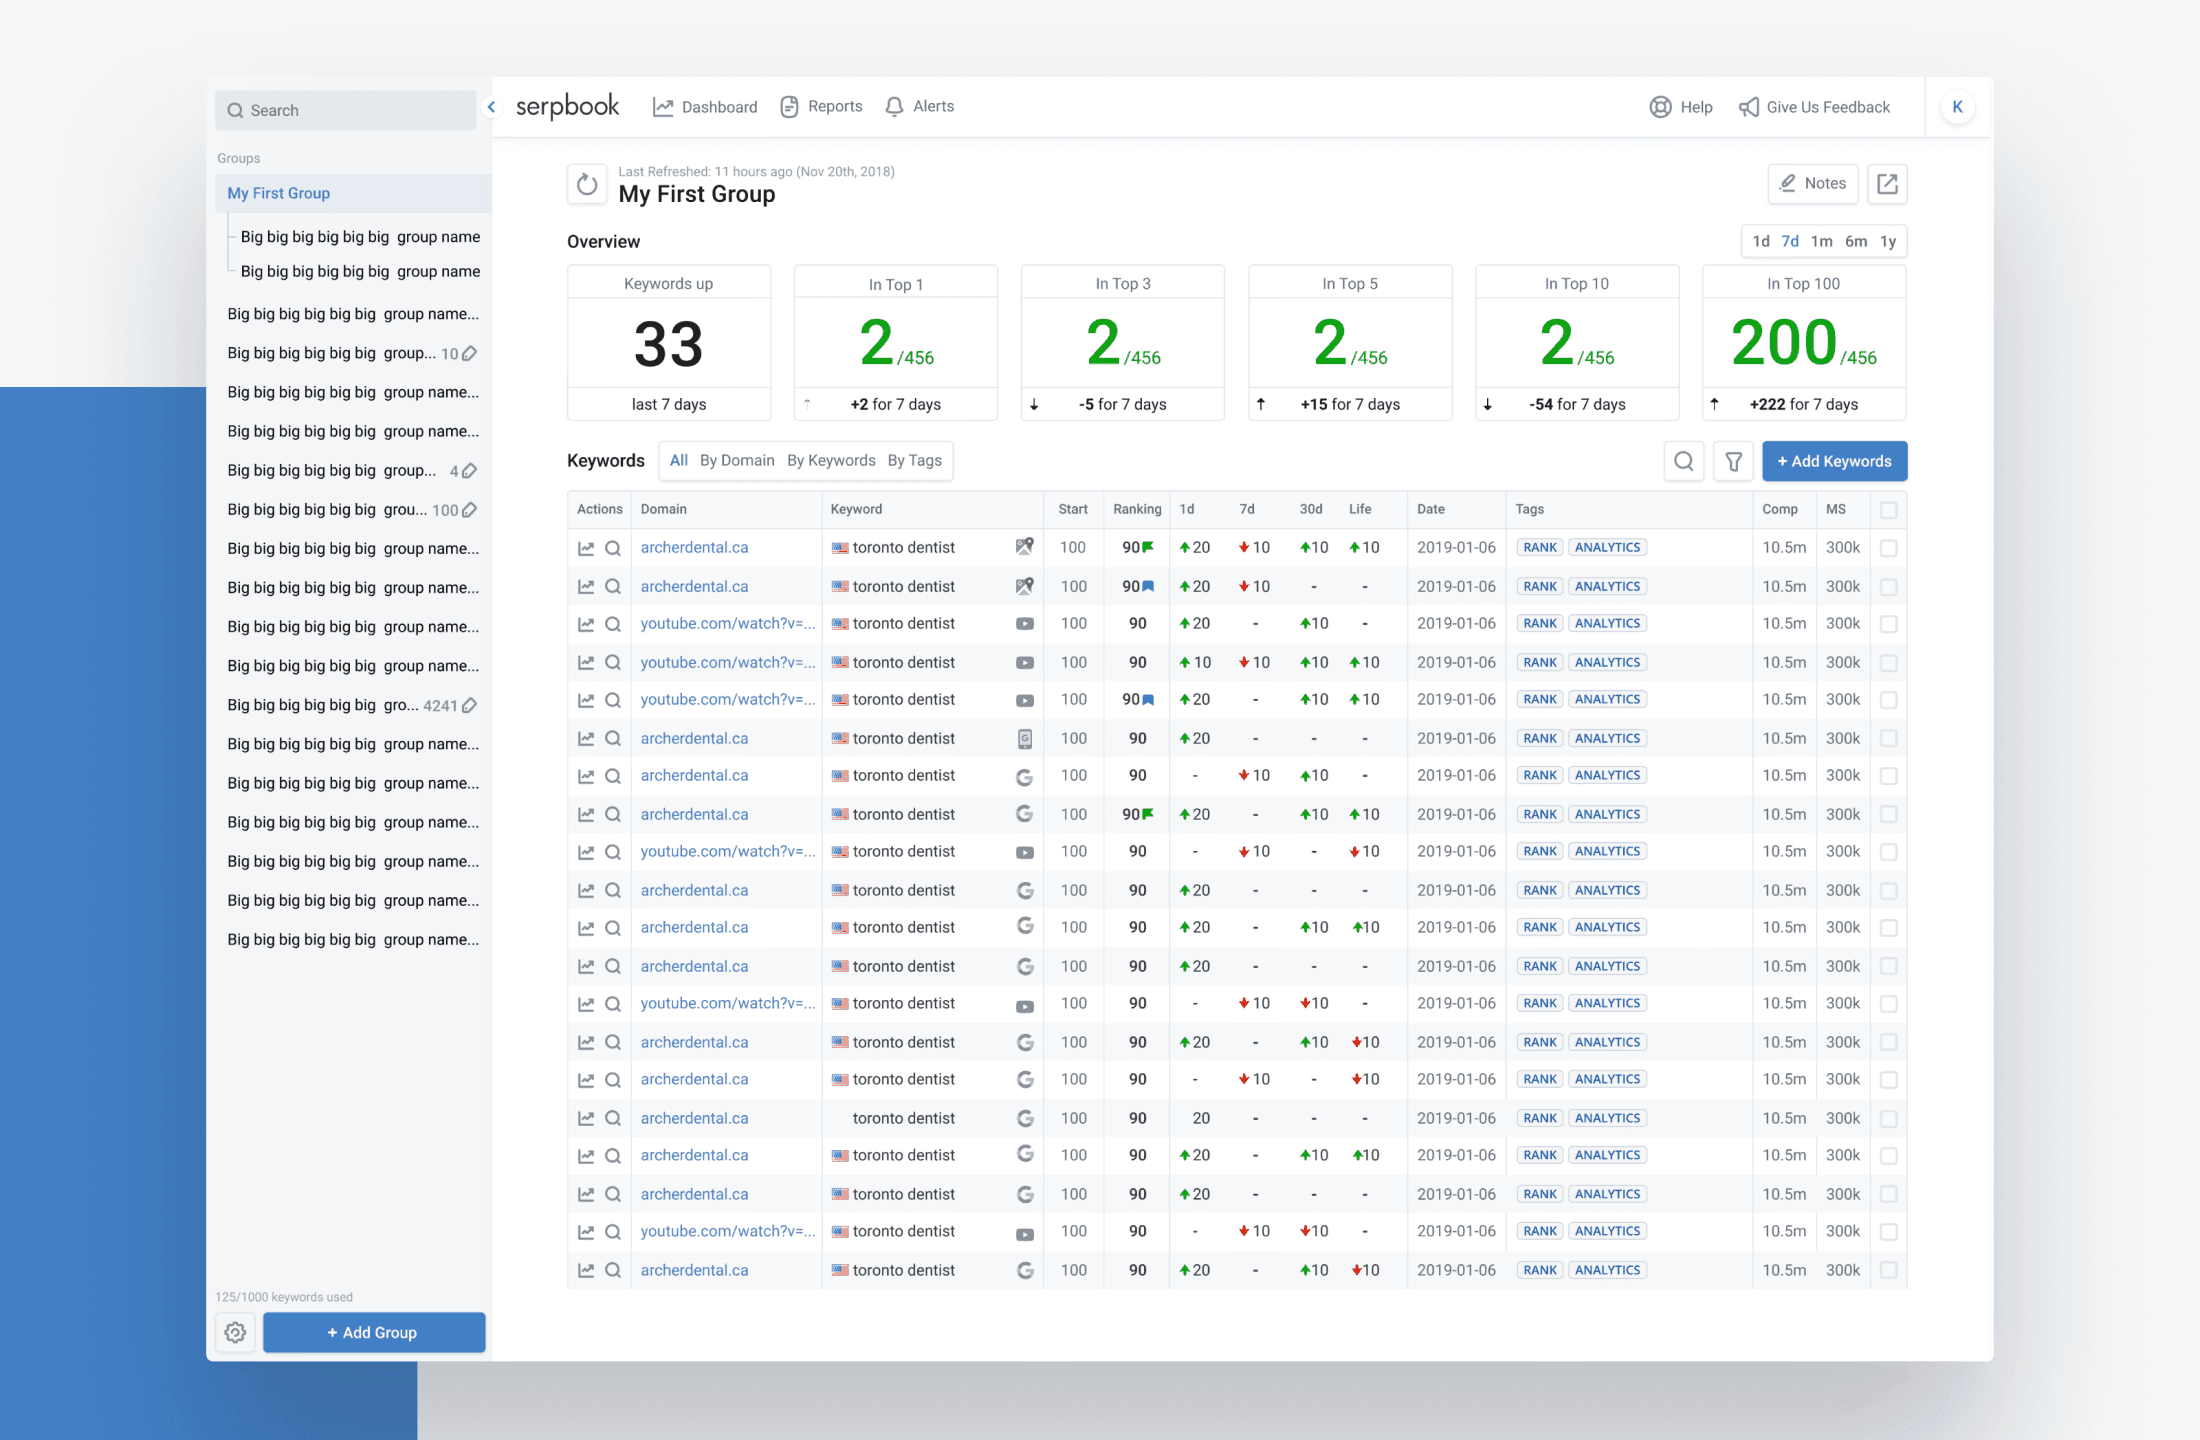2200x1440 pixels.
Task: Click edit icon next to 4241 group
Action: coord(469,705)
